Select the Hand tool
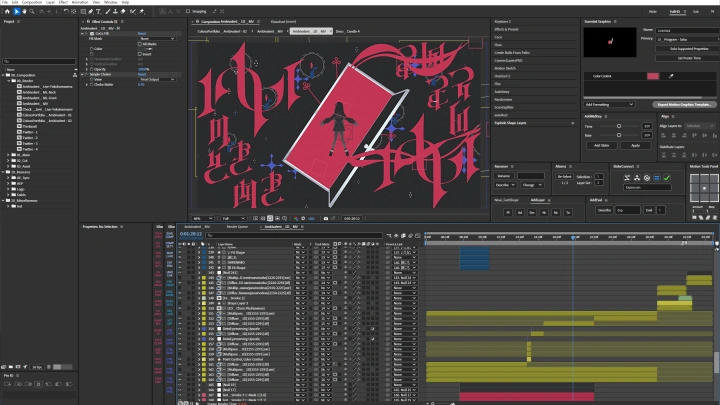Screen dimensions: 720x405 [x=24, y=11]
